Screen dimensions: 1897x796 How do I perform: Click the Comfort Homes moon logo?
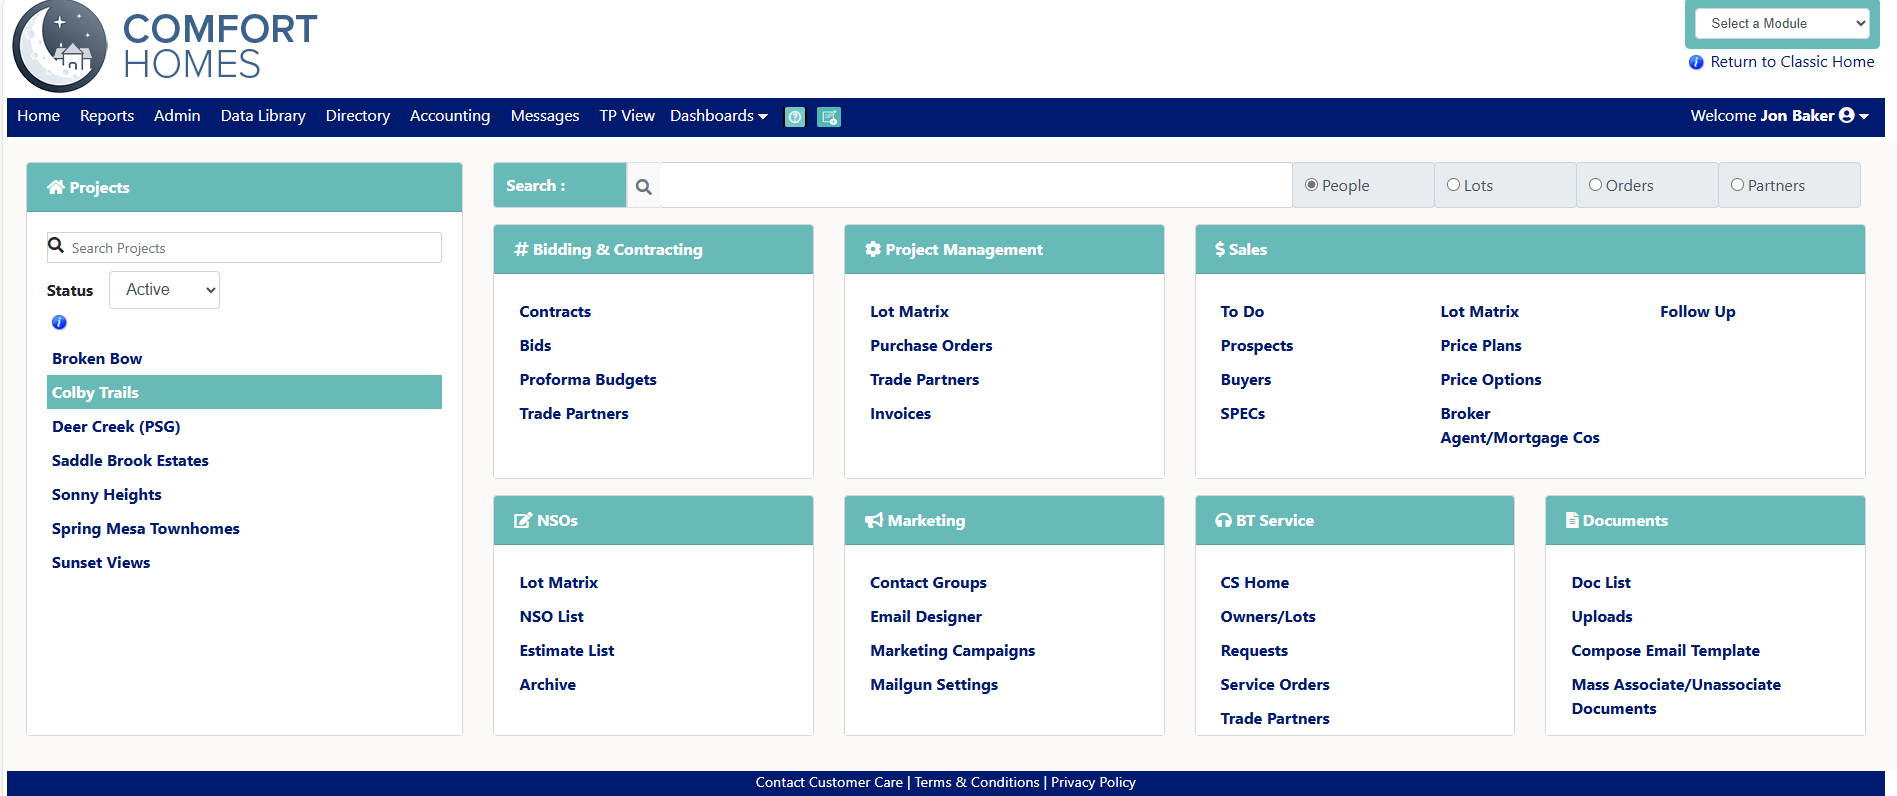click(x=60, y=47)
